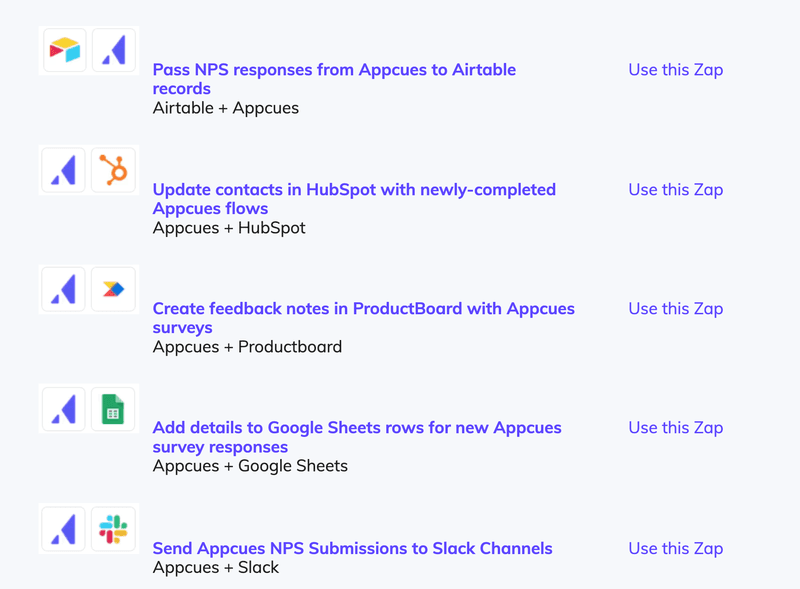Screen dimensions: 800x589
Task: Click the Slack icon in the last row
Action: pos(113,528)
